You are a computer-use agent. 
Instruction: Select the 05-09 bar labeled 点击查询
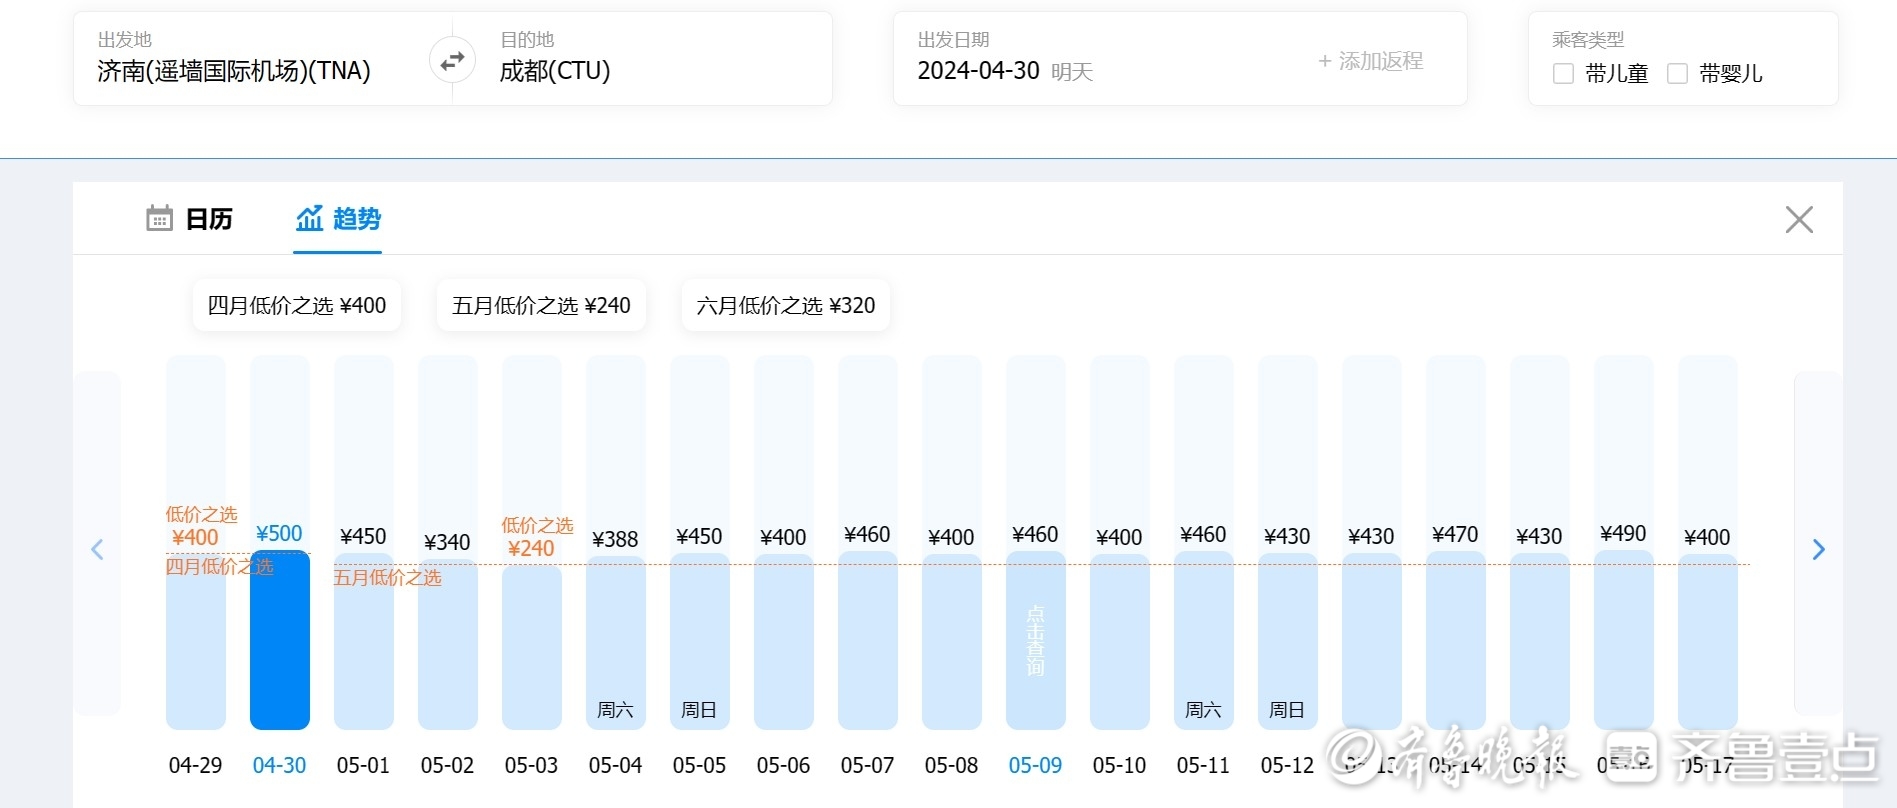coord(1035,640)
